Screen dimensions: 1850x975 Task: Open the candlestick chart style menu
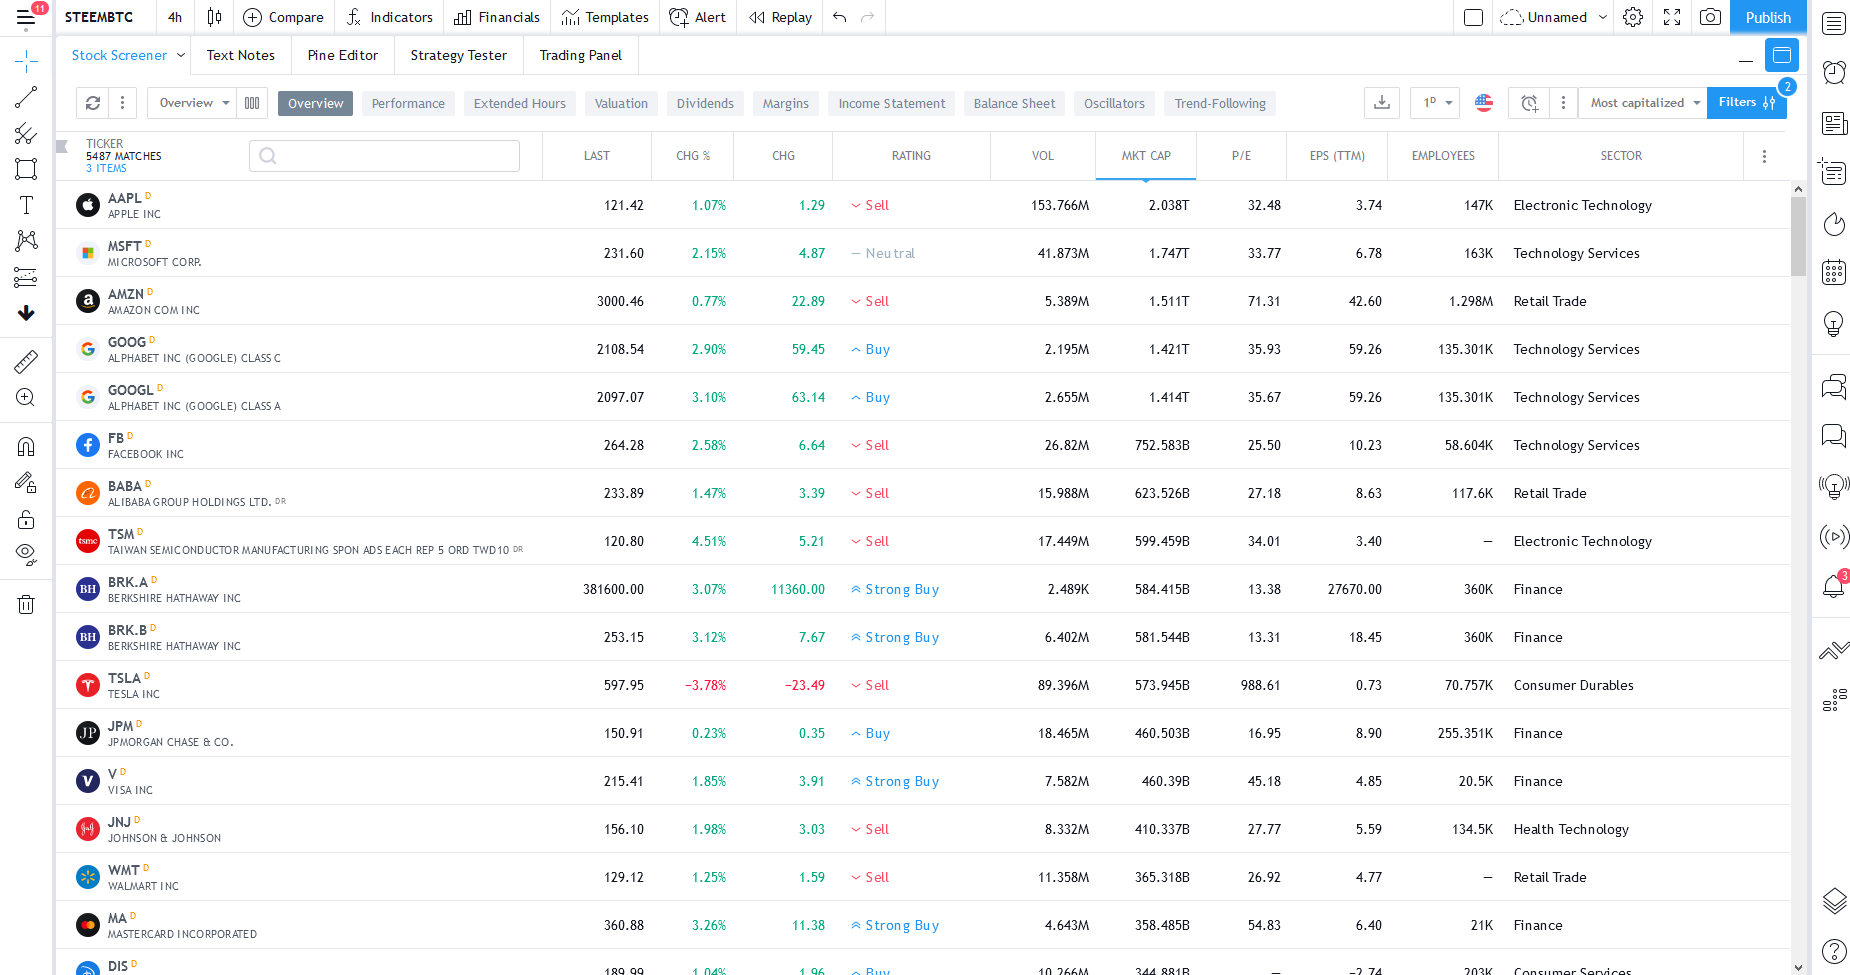pos(214,17)
